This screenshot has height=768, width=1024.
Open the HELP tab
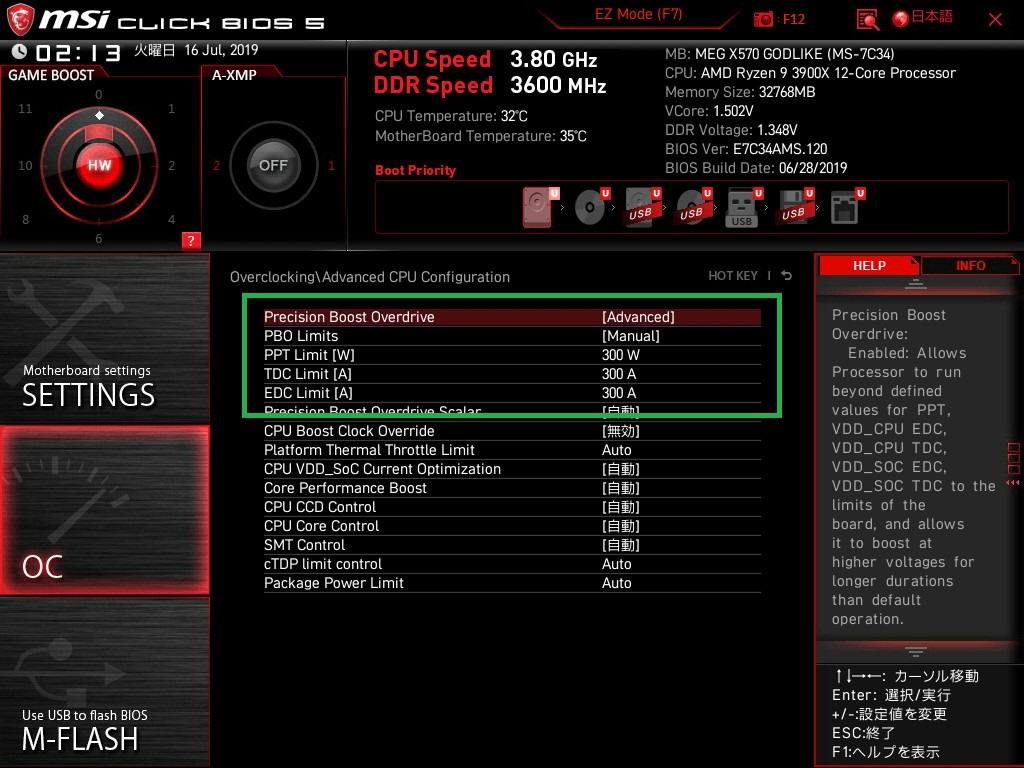[869, 266]
